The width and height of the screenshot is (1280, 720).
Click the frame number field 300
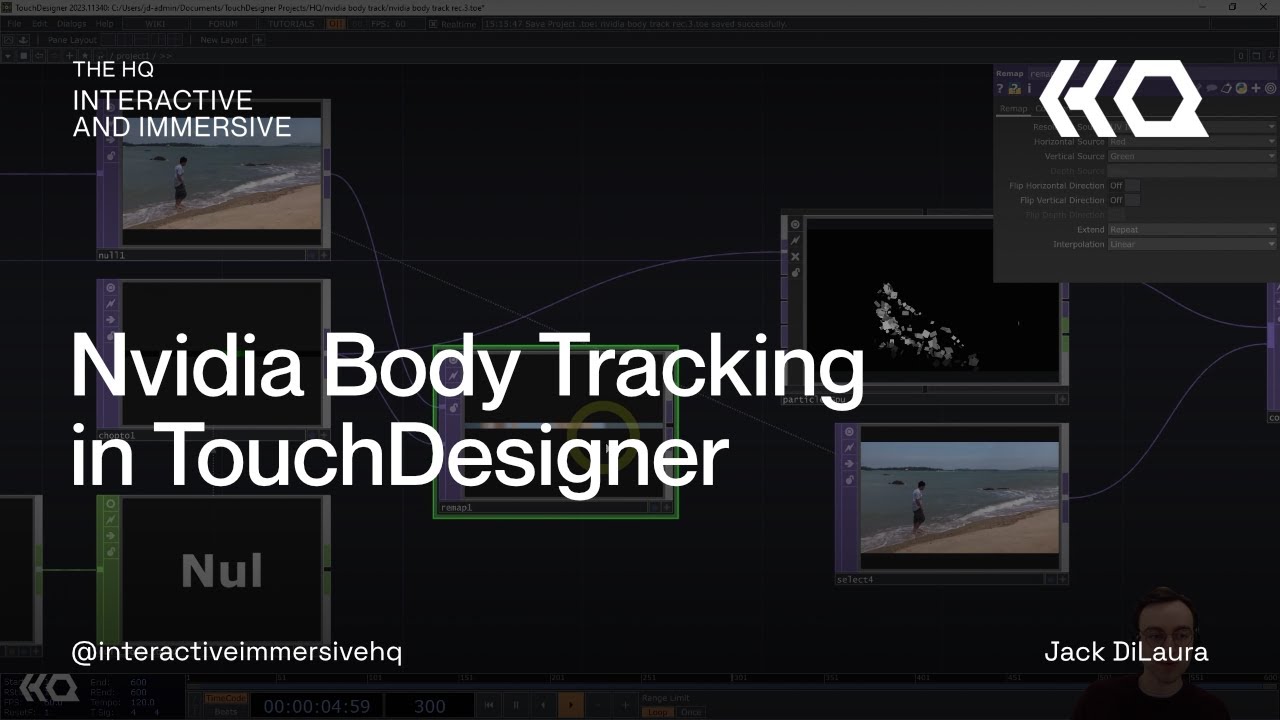click(429, 706)
